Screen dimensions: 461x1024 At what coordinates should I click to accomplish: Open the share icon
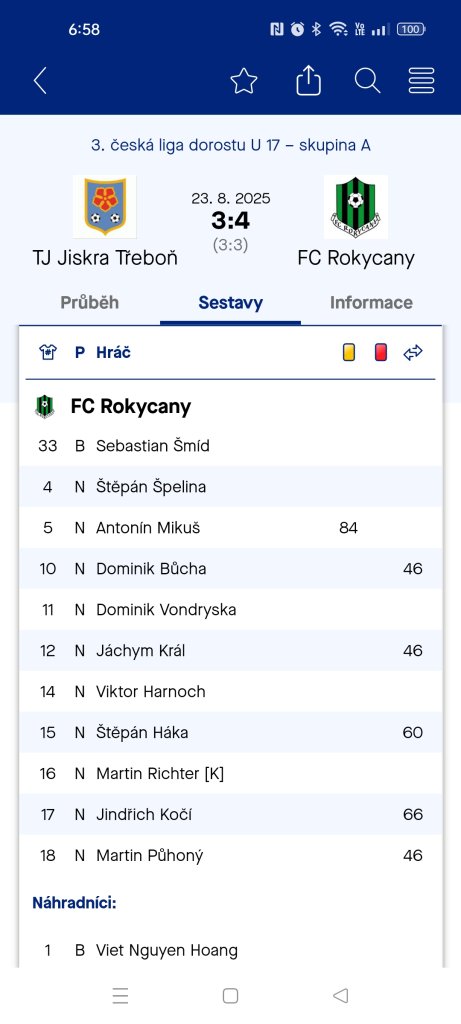click(308, 81)
